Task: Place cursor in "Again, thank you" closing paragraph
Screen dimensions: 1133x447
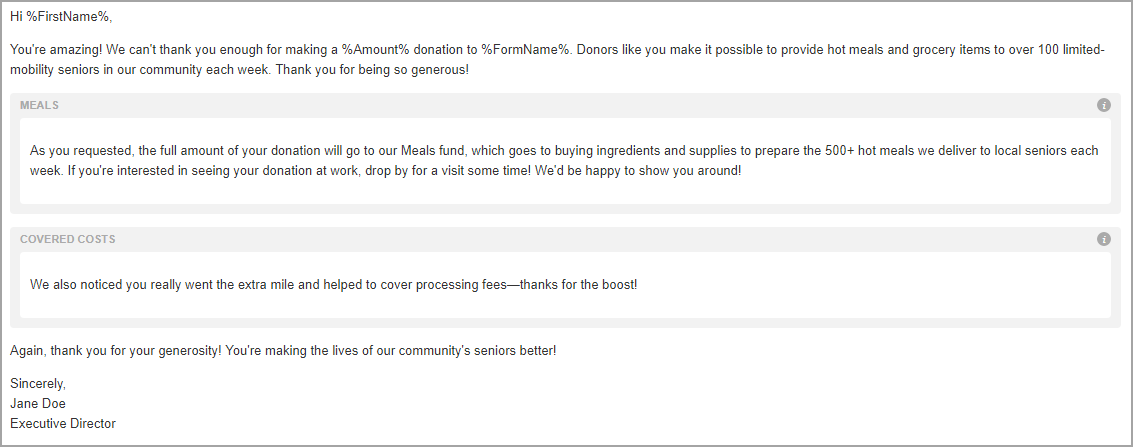Action: click(283, 351)
